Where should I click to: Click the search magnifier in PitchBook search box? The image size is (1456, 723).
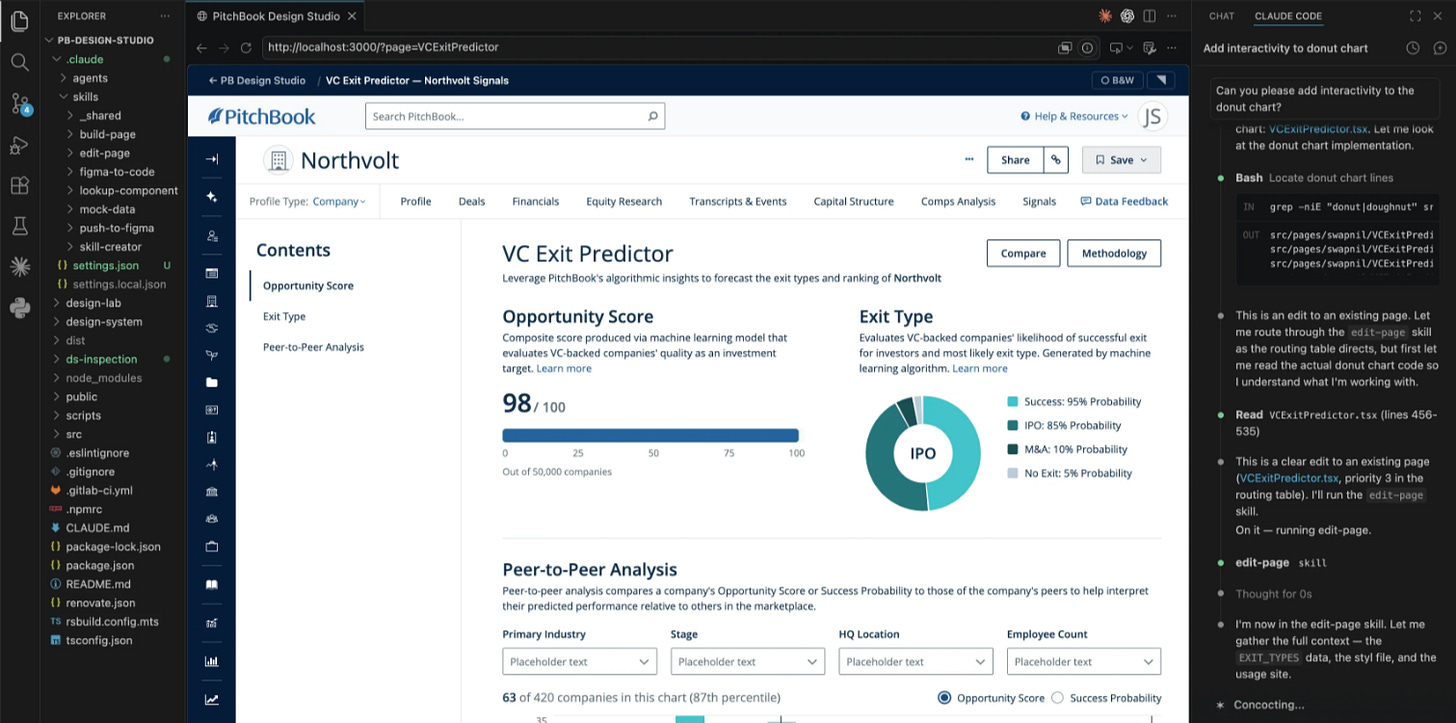tap(652, 116)
